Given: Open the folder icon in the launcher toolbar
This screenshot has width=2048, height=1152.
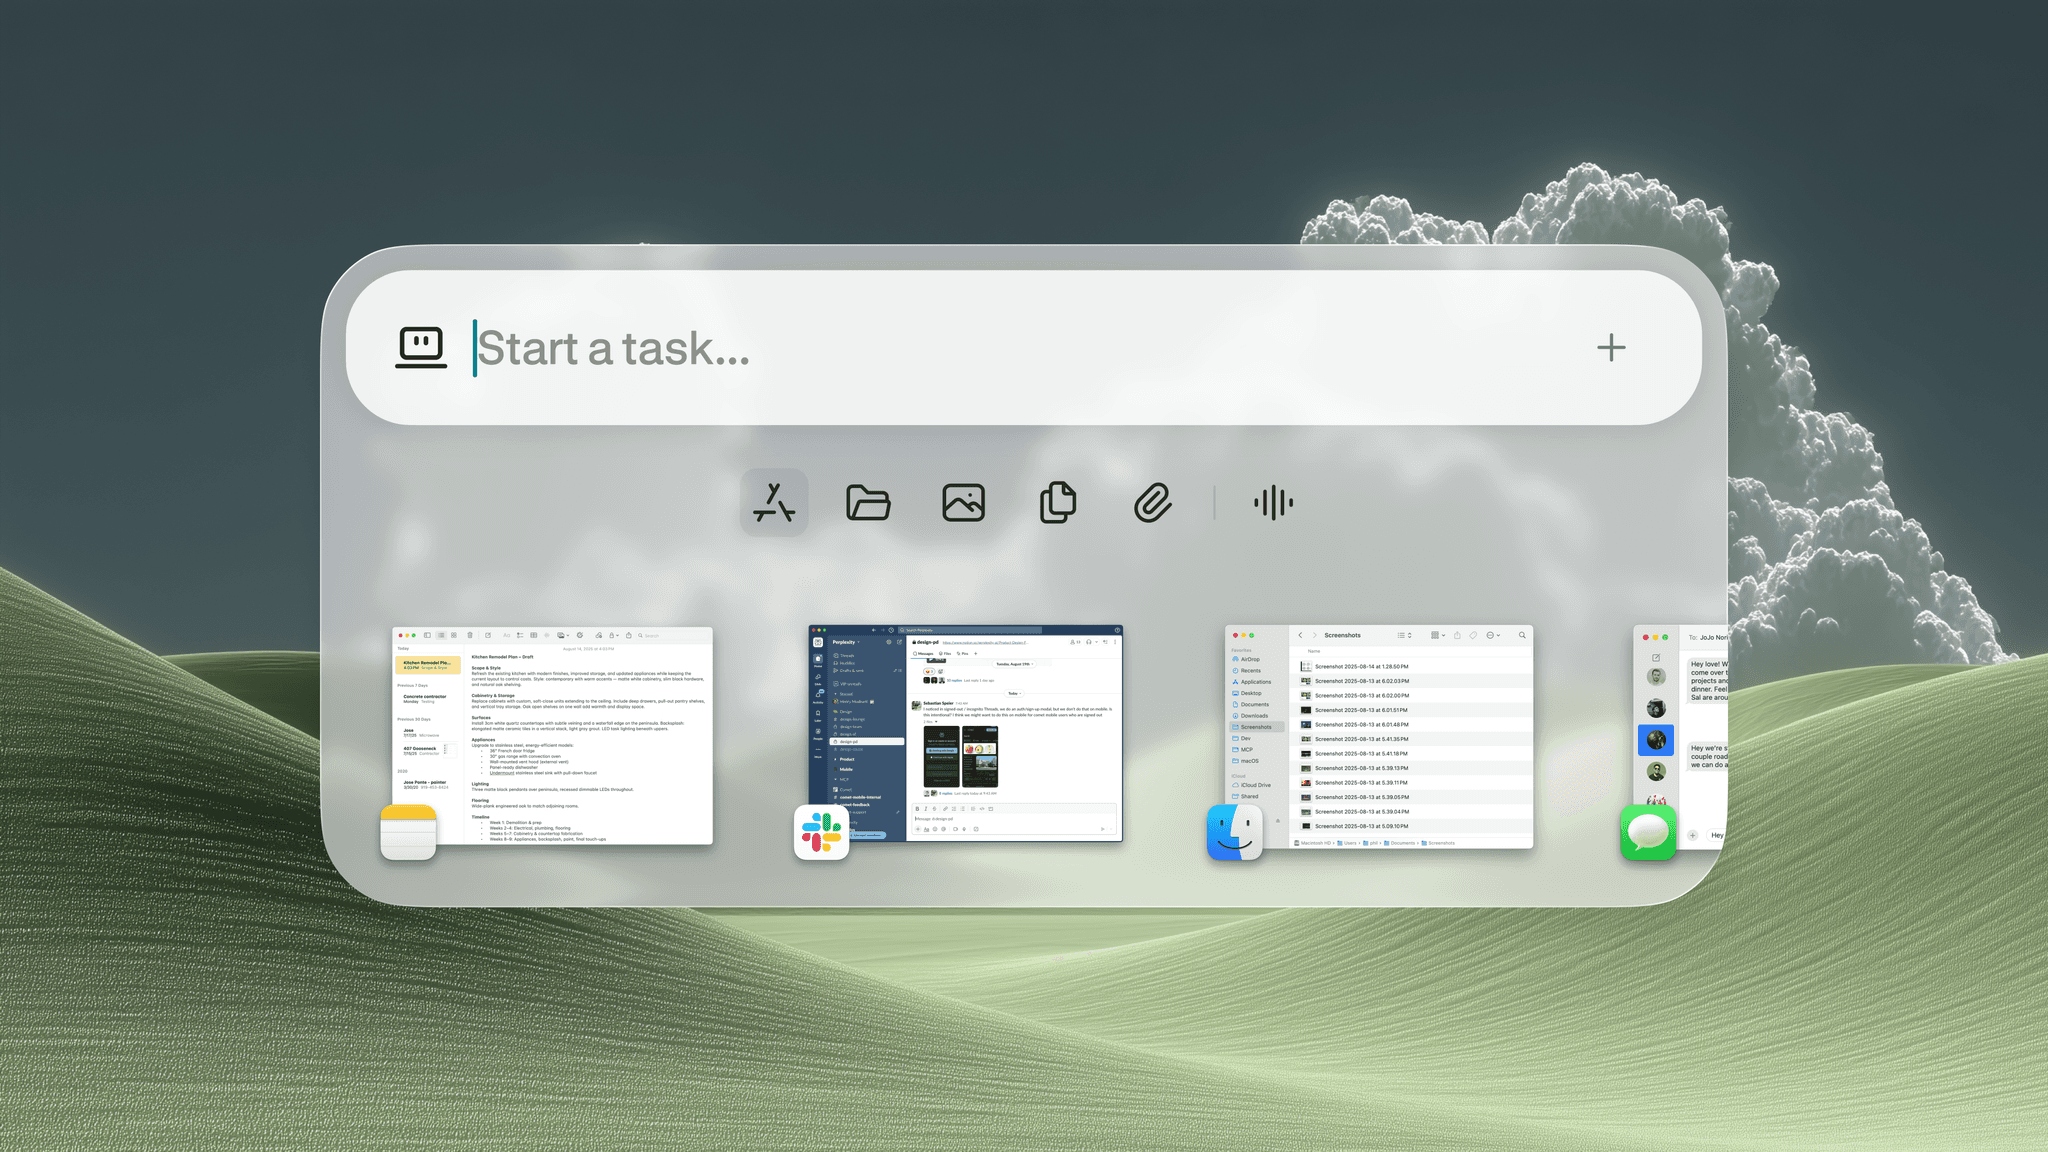Looking at the screenshot, I should coord(869,503).
